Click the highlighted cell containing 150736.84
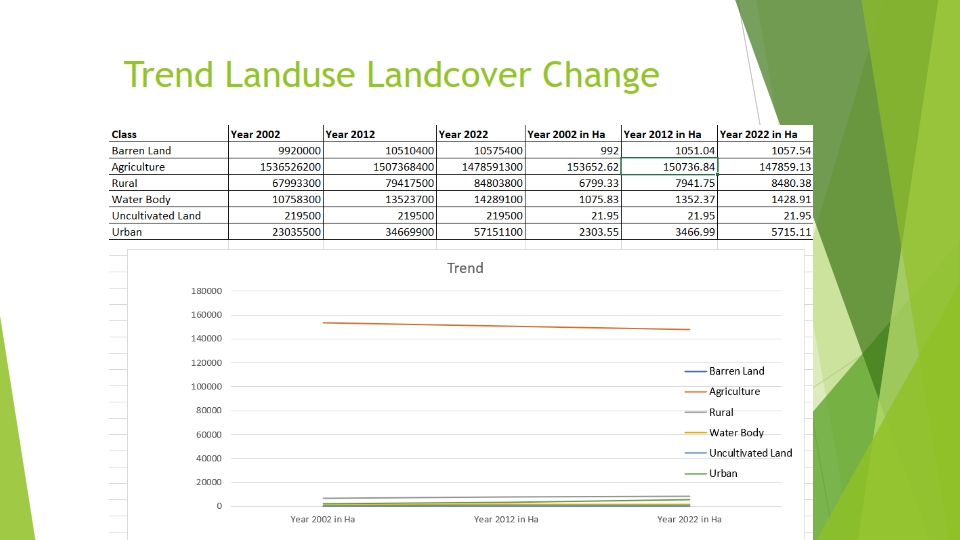Viewport: 960px width, 540px height. click(669, 167)
